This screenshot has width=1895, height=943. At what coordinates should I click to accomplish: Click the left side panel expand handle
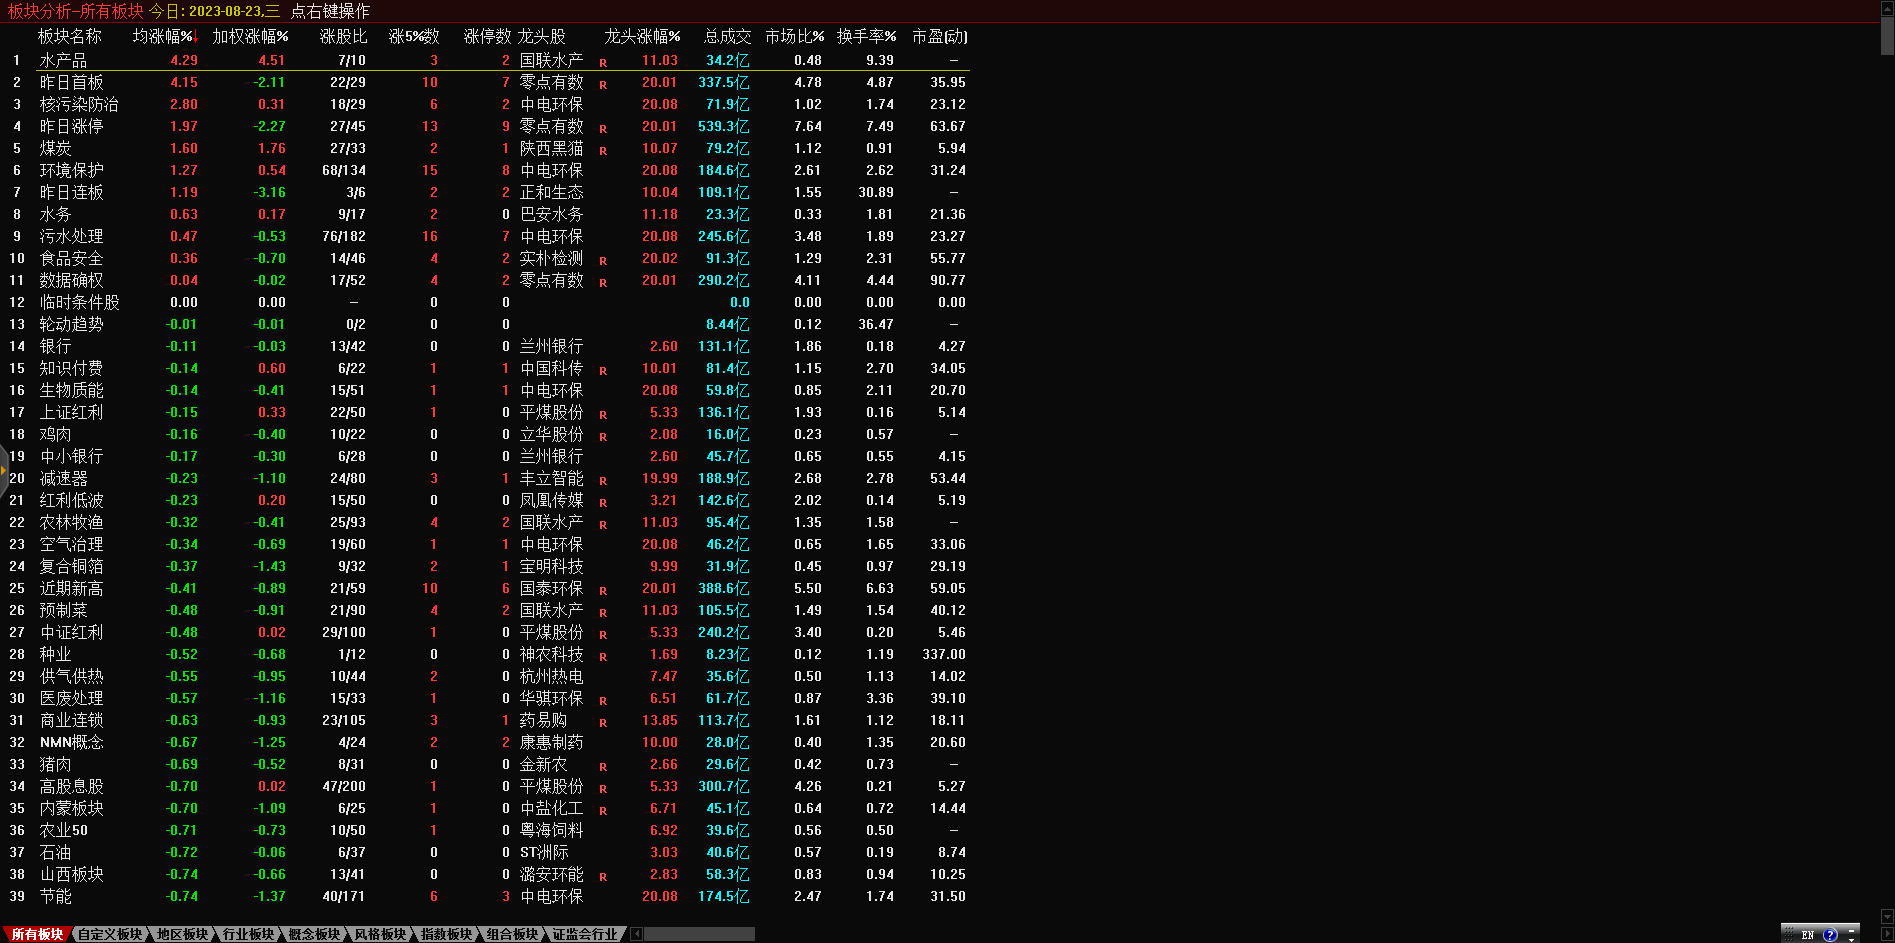point(4,468)
